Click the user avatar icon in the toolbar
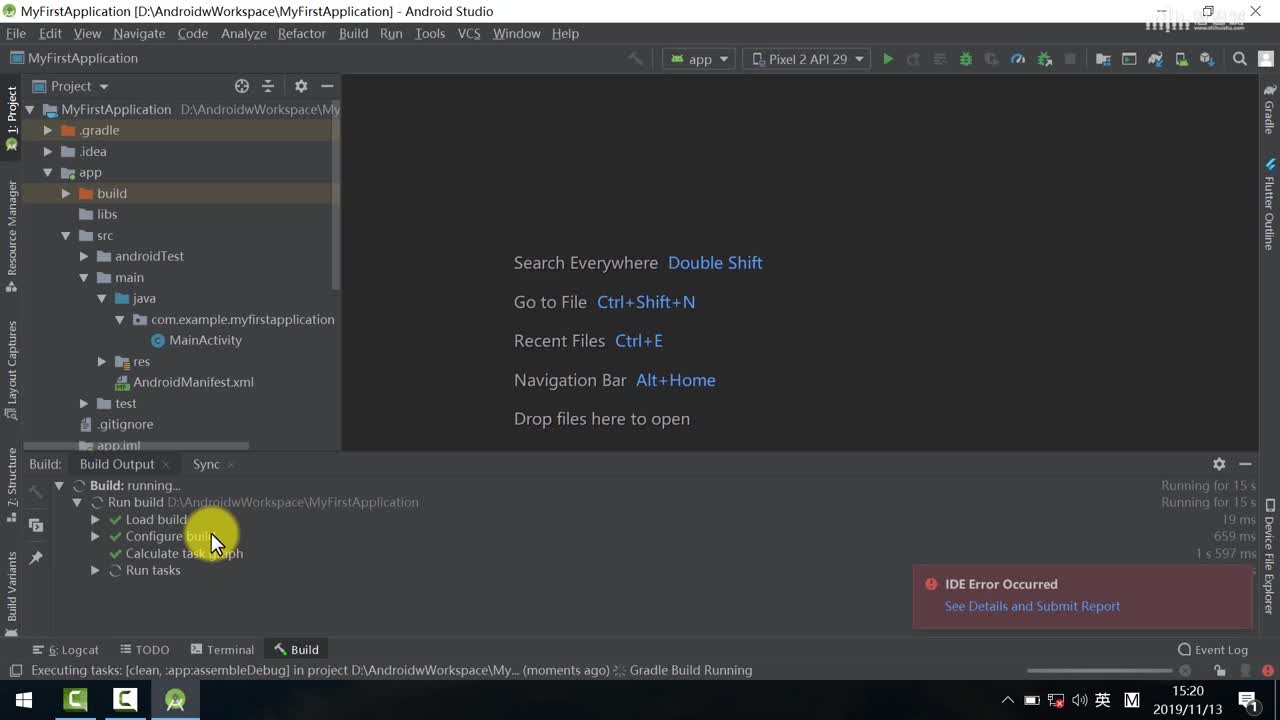The image size is (1280, 720). pos(1264,59)
